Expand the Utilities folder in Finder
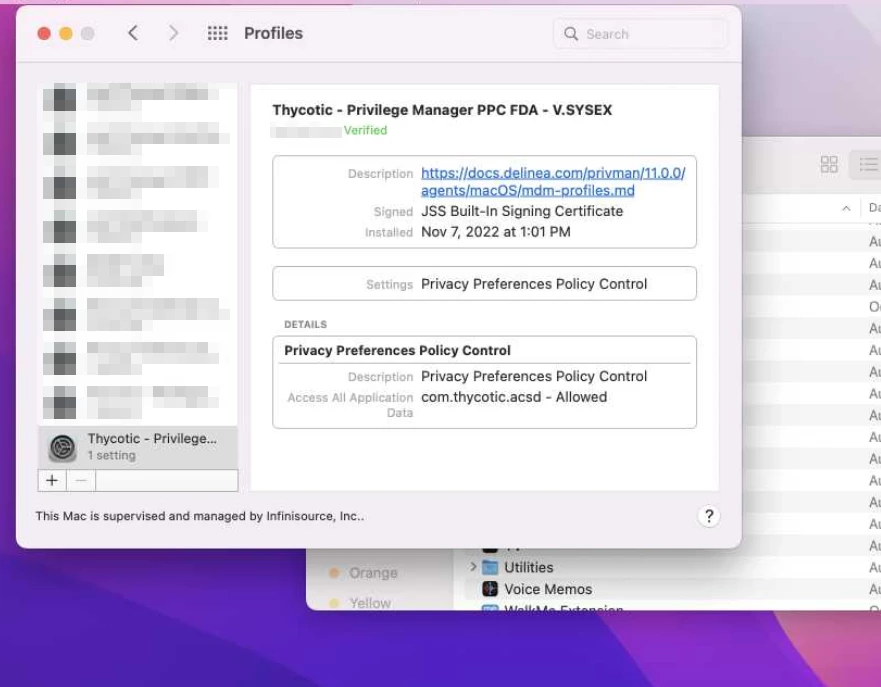This screenshot has height=687, width=881. pyautogui.click(x=473, y=567)
